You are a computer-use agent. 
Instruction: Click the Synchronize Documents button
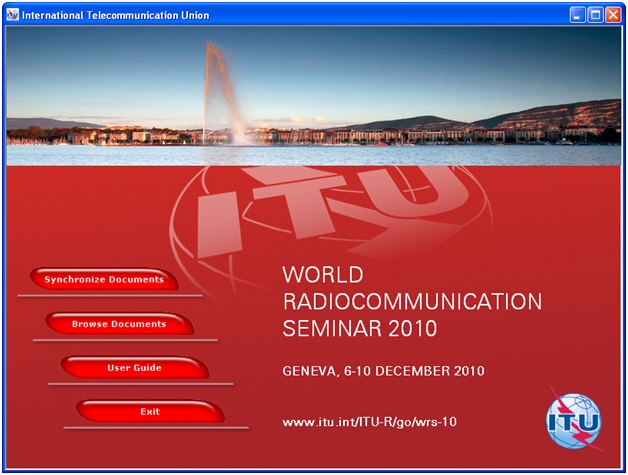click(x=104, y=279)
